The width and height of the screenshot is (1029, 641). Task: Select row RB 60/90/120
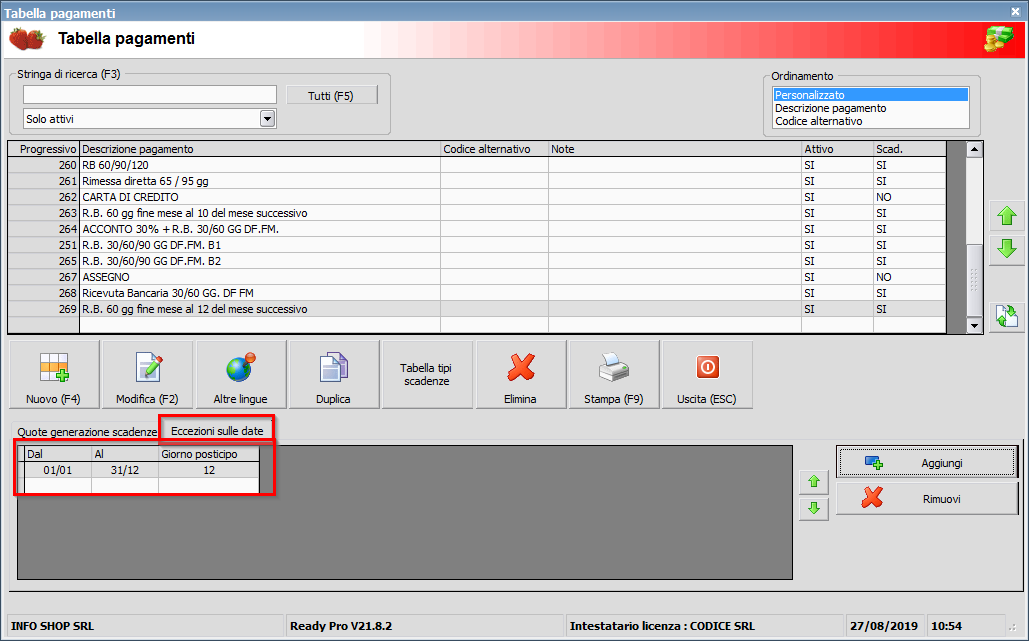click(477, 165)
